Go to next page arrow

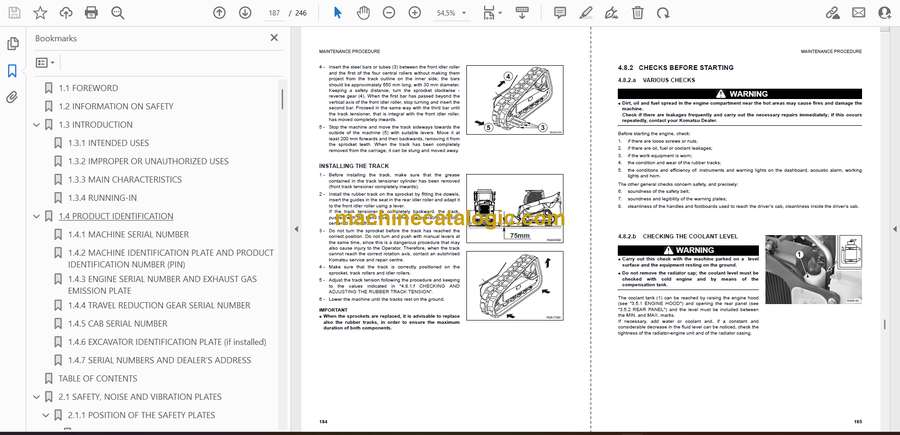point(245,13)
